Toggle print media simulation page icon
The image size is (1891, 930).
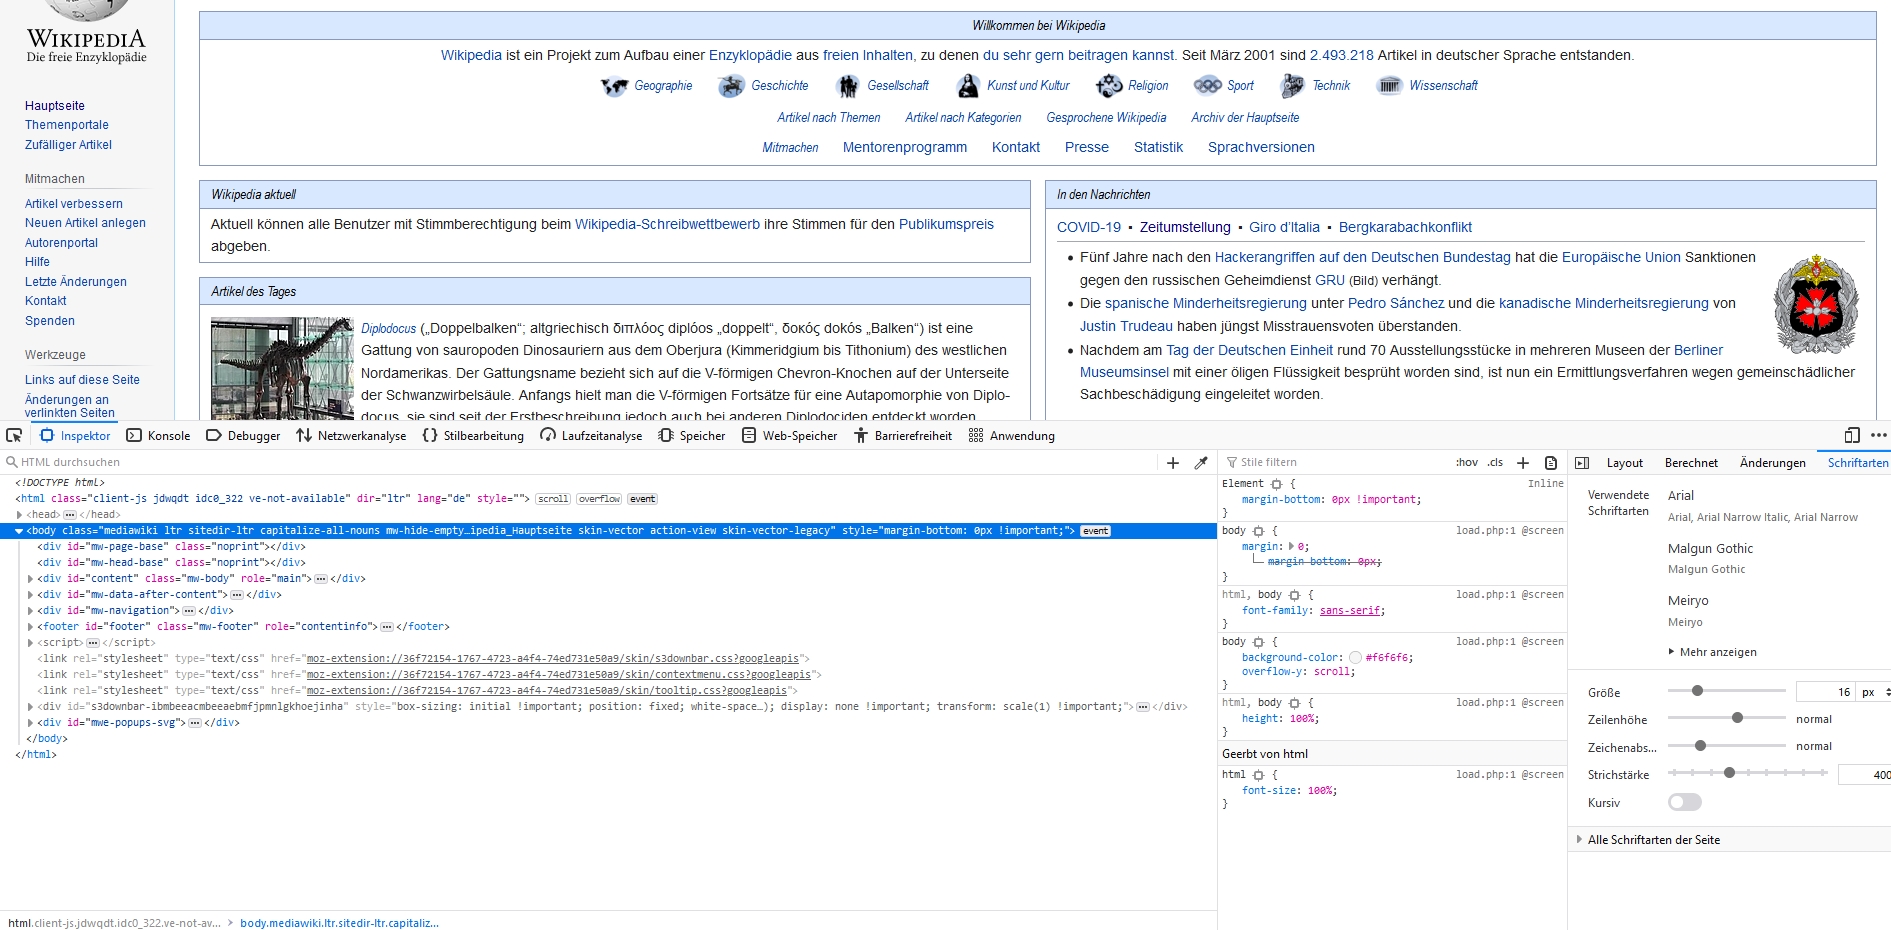(1551, 463)
